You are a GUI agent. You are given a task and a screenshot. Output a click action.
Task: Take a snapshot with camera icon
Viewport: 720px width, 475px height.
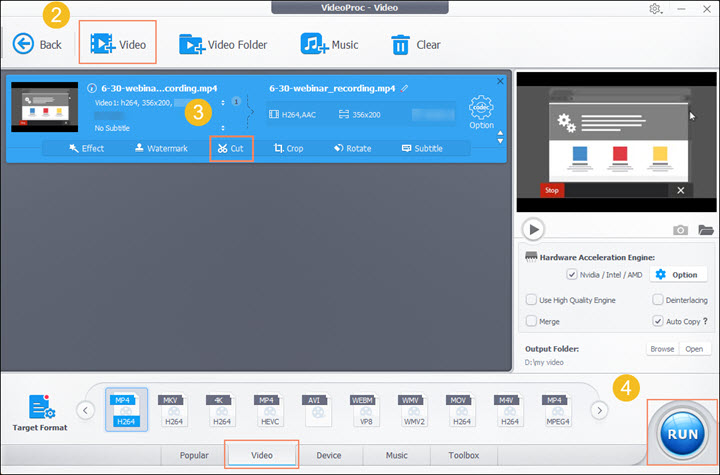pos(680,230)
